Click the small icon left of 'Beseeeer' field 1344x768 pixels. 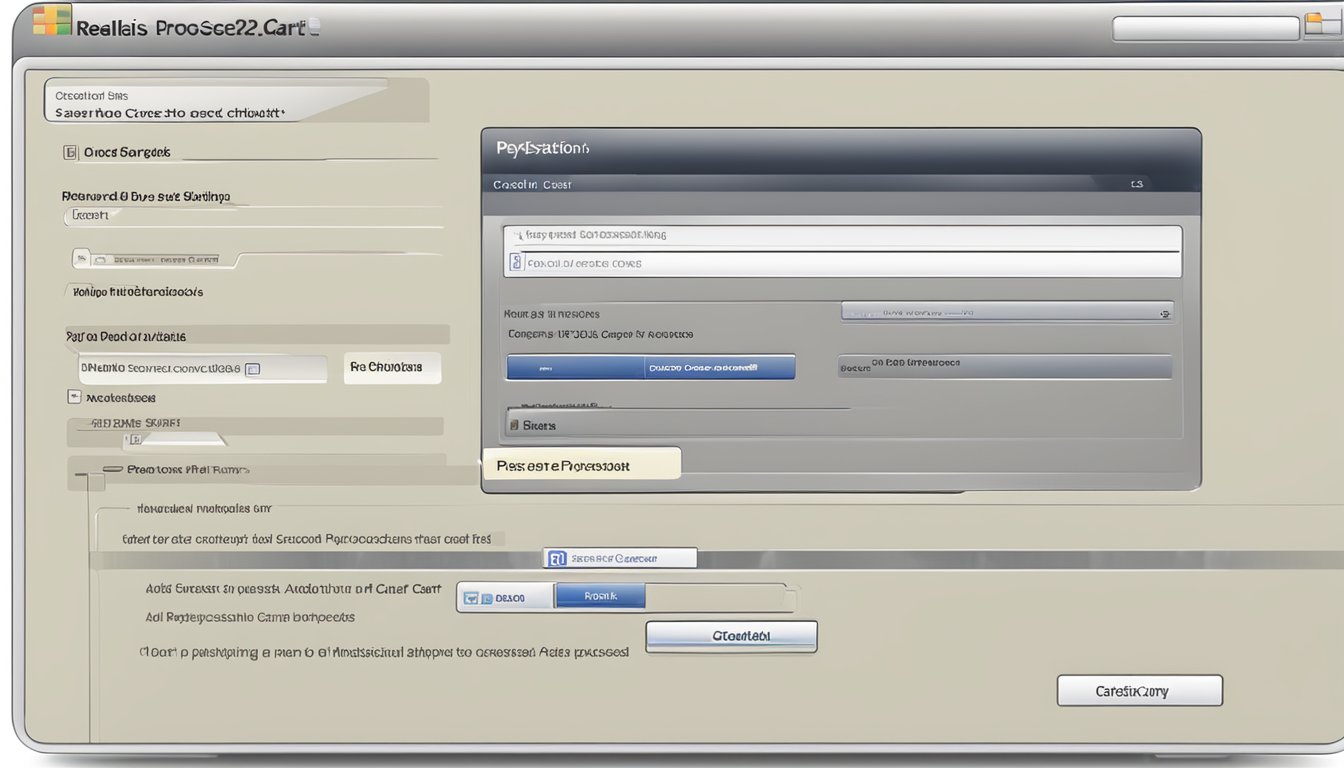(83, 259)
